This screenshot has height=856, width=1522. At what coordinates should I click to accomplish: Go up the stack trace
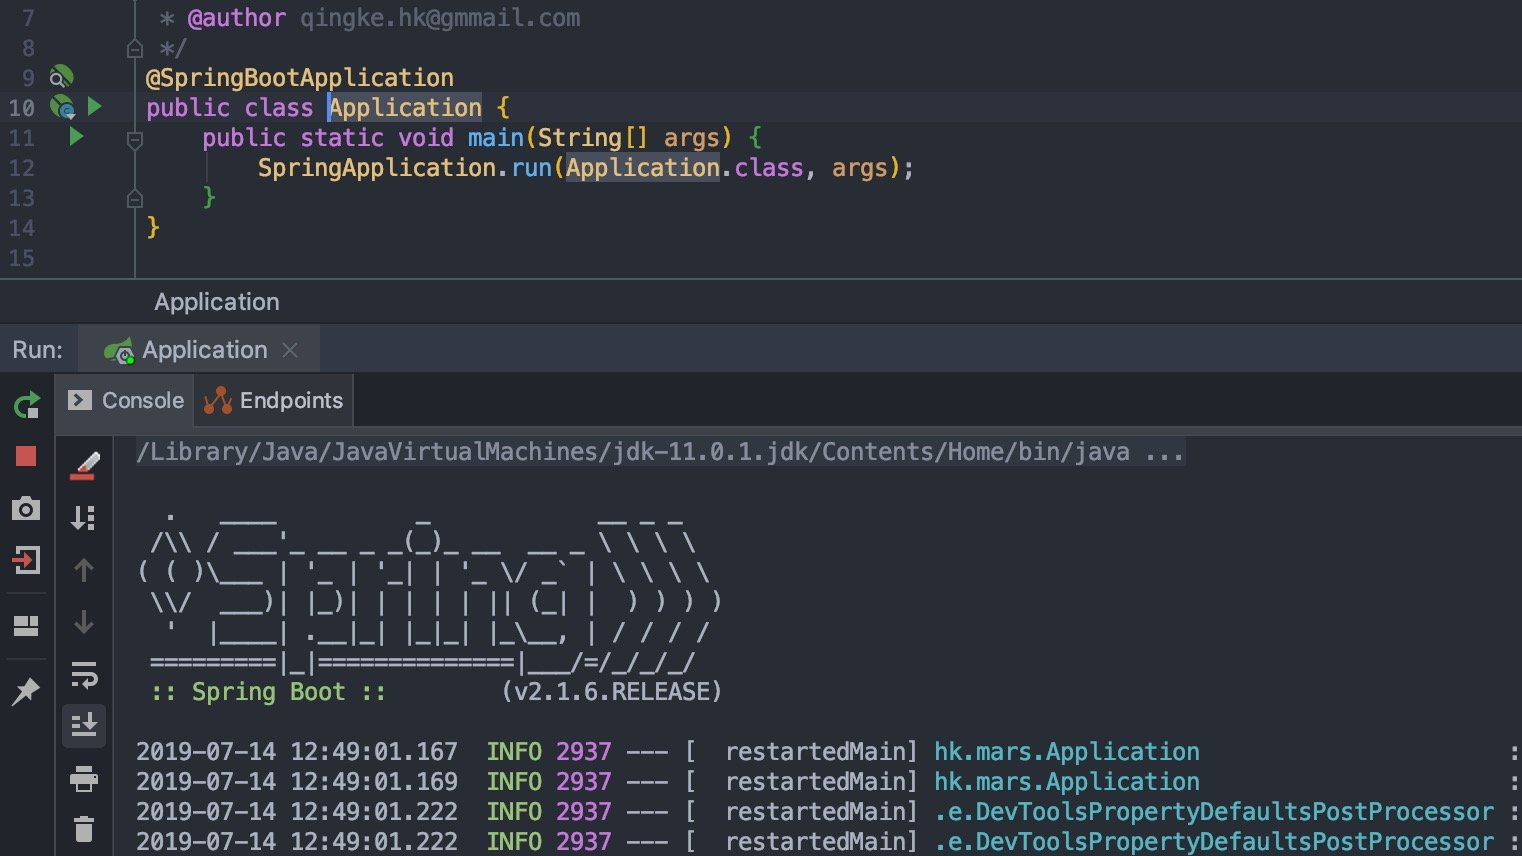pyautogui.click(x=84, y=570)
